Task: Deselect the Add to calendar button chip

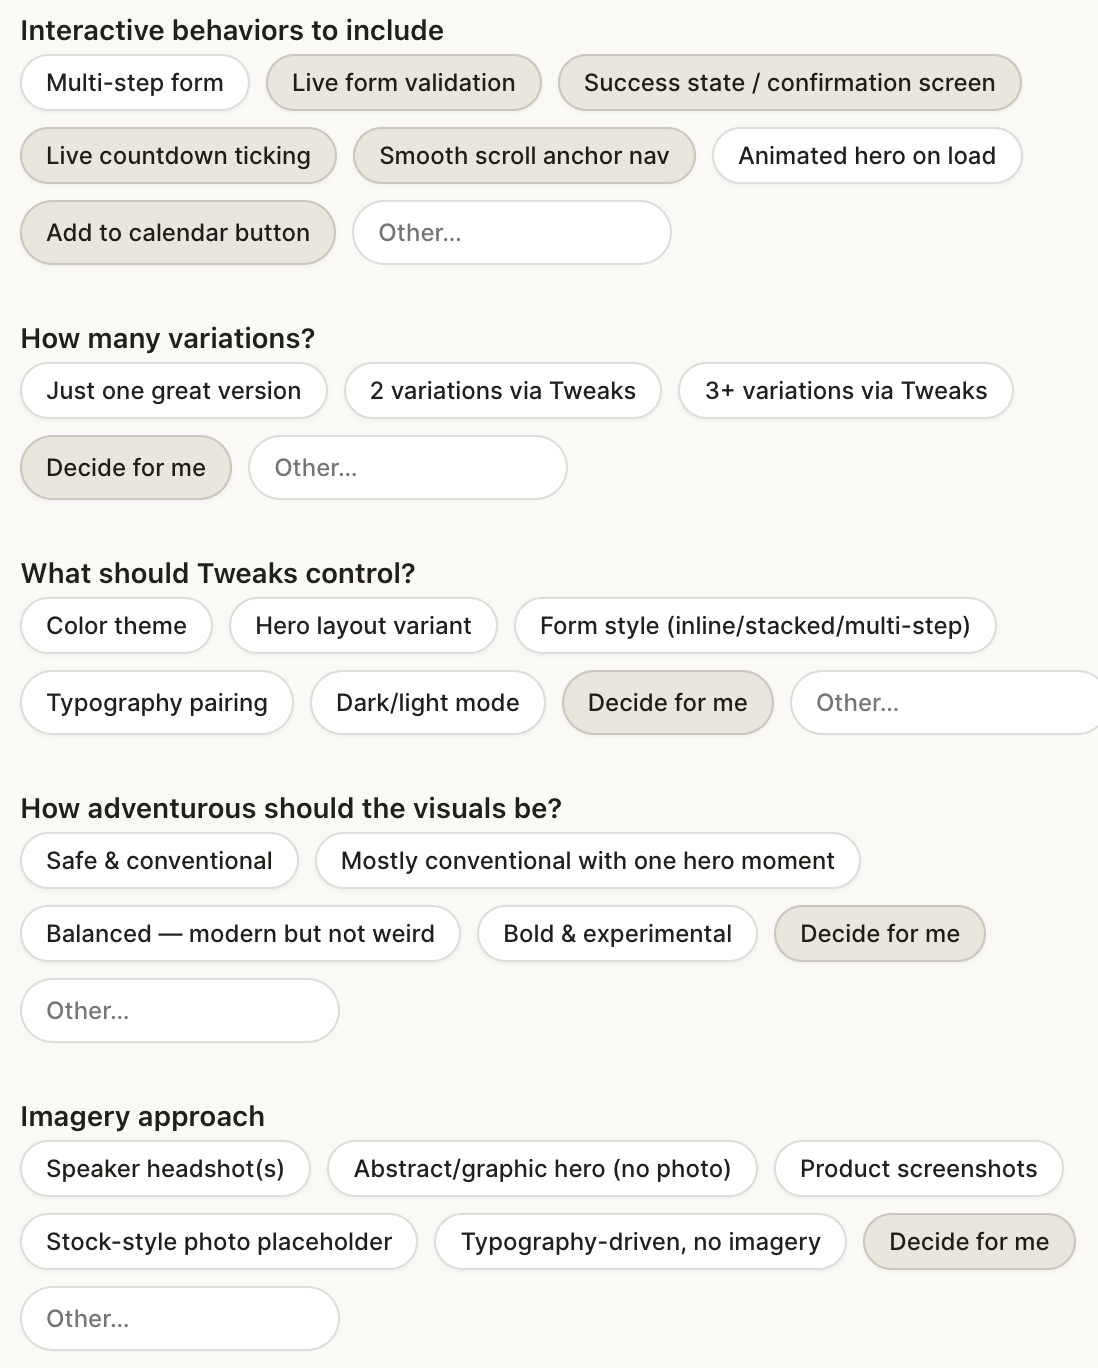Action: (x=178, y=233)
